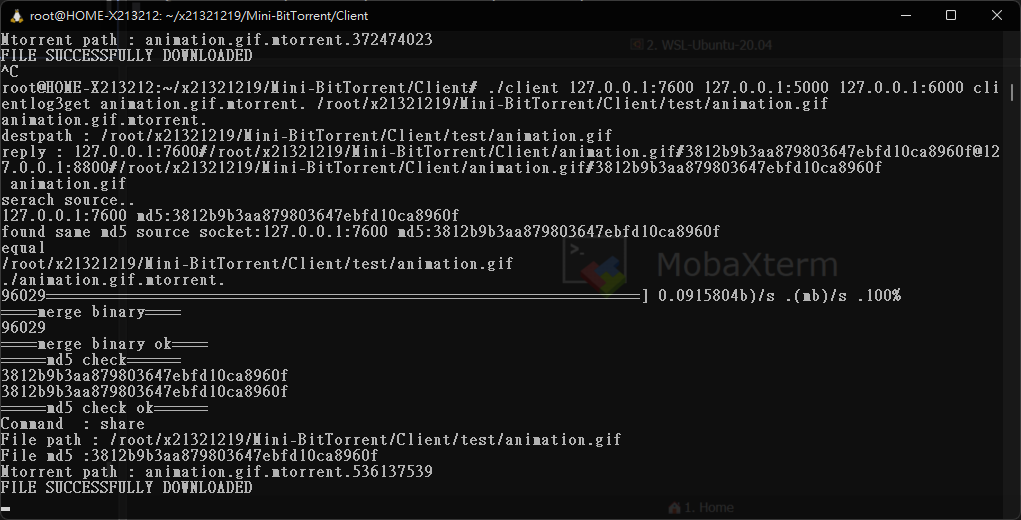Click the Tux penguin icon in title bar
The height and width of the screenshot is (520, 1021).
[17, 16]
